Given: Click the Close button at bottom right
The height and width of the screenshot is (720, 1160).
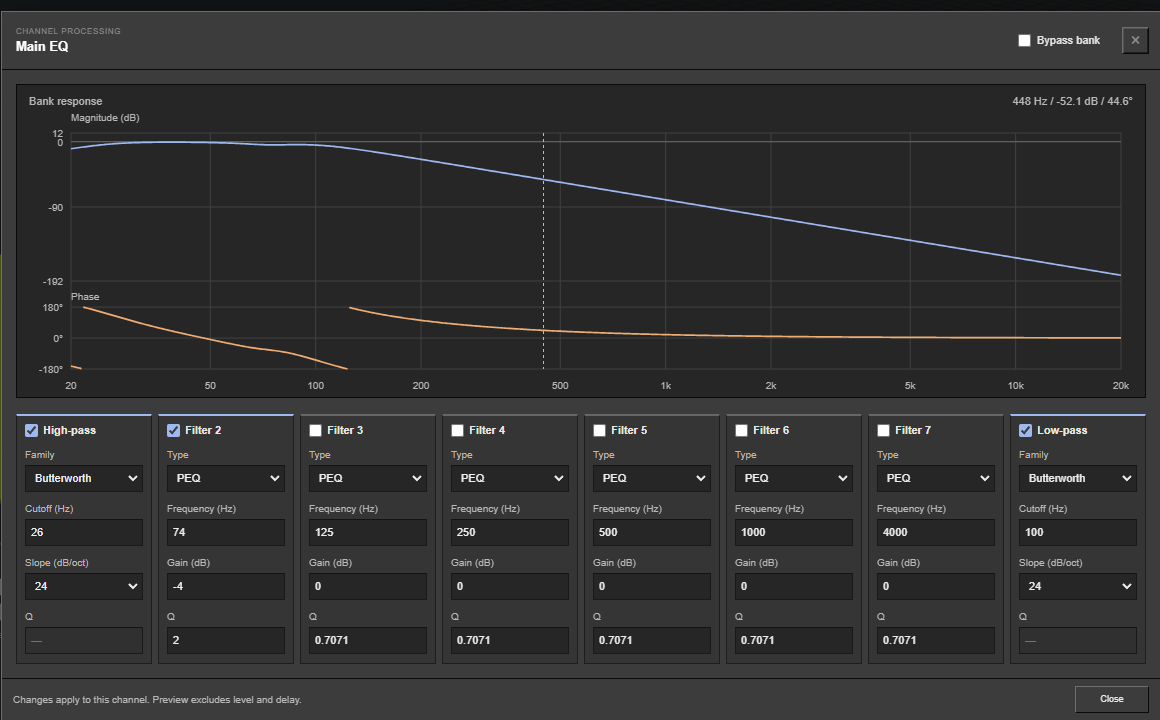Looking at the screenshot, I should coord(1111,699).
